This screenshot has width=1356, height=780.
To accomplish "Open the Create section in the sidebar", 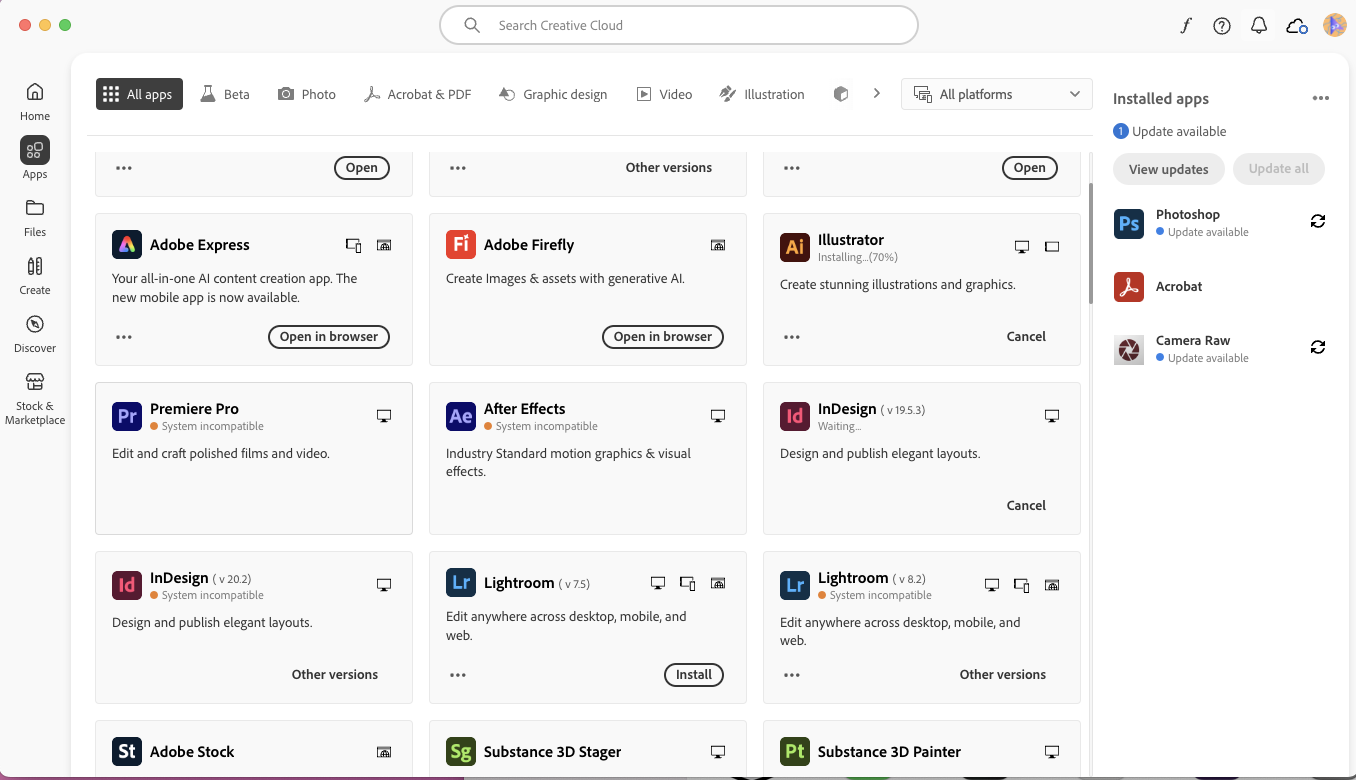I will pyautogui.click(x=35, y=275).
